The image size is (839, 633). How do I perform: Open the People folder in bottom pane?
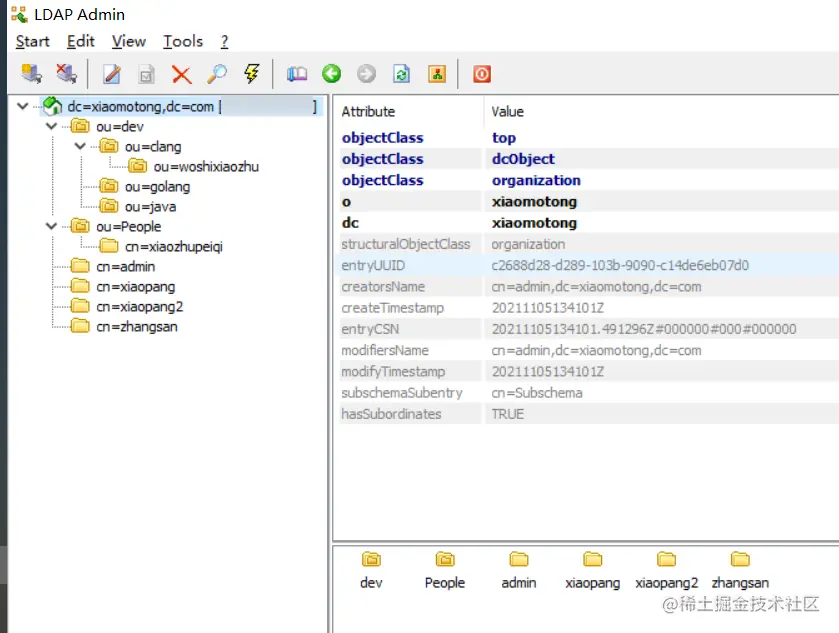coord(445,570)
